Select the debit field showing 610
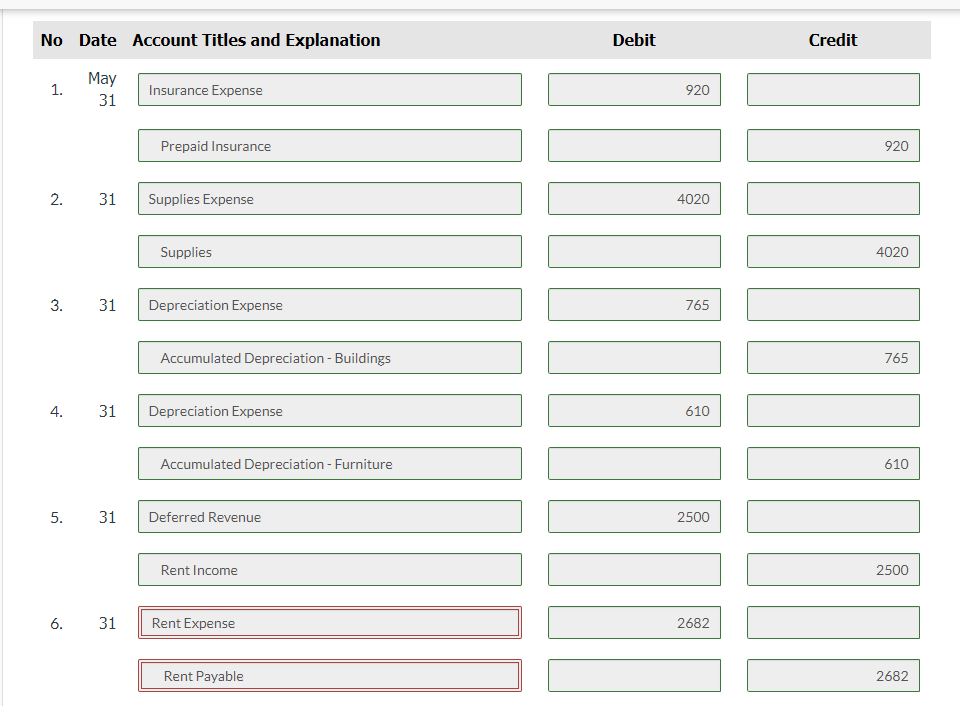The image size is (960, 706). pos(634,411)
